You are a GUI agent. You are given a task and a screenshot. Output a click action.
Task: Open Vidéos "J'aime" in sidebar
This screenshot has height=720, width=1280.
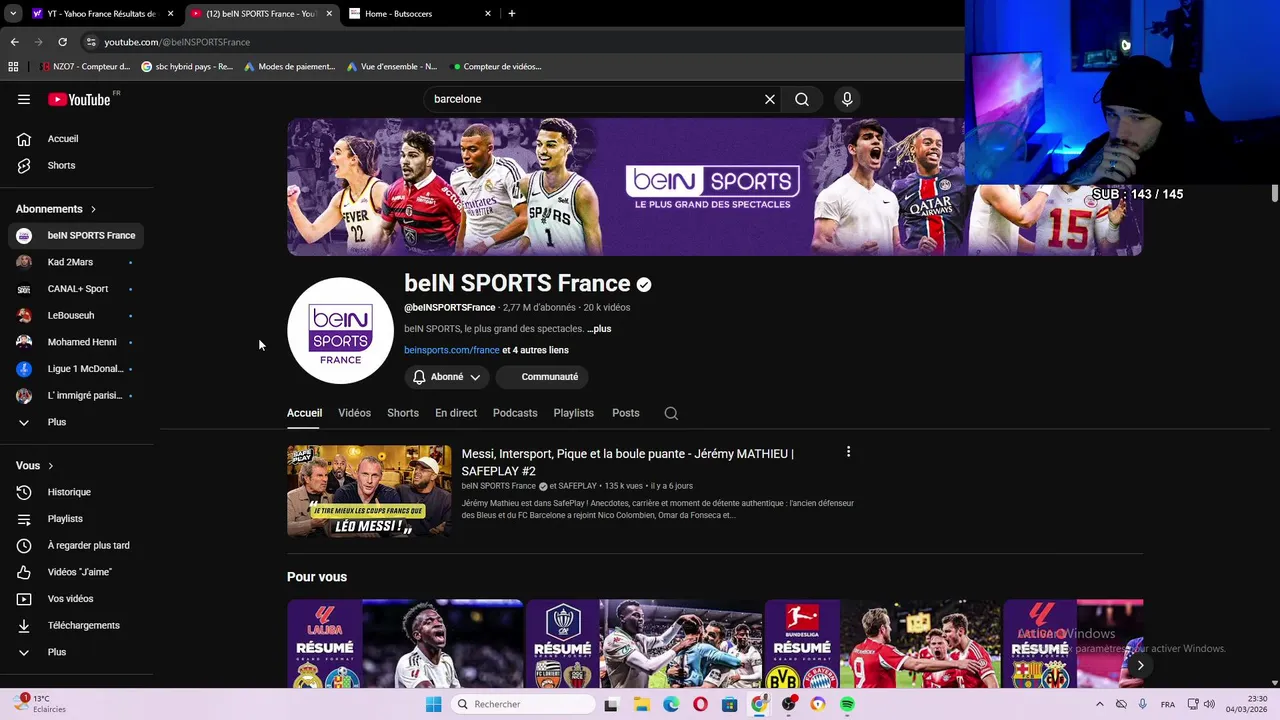(x=78, y=572)
